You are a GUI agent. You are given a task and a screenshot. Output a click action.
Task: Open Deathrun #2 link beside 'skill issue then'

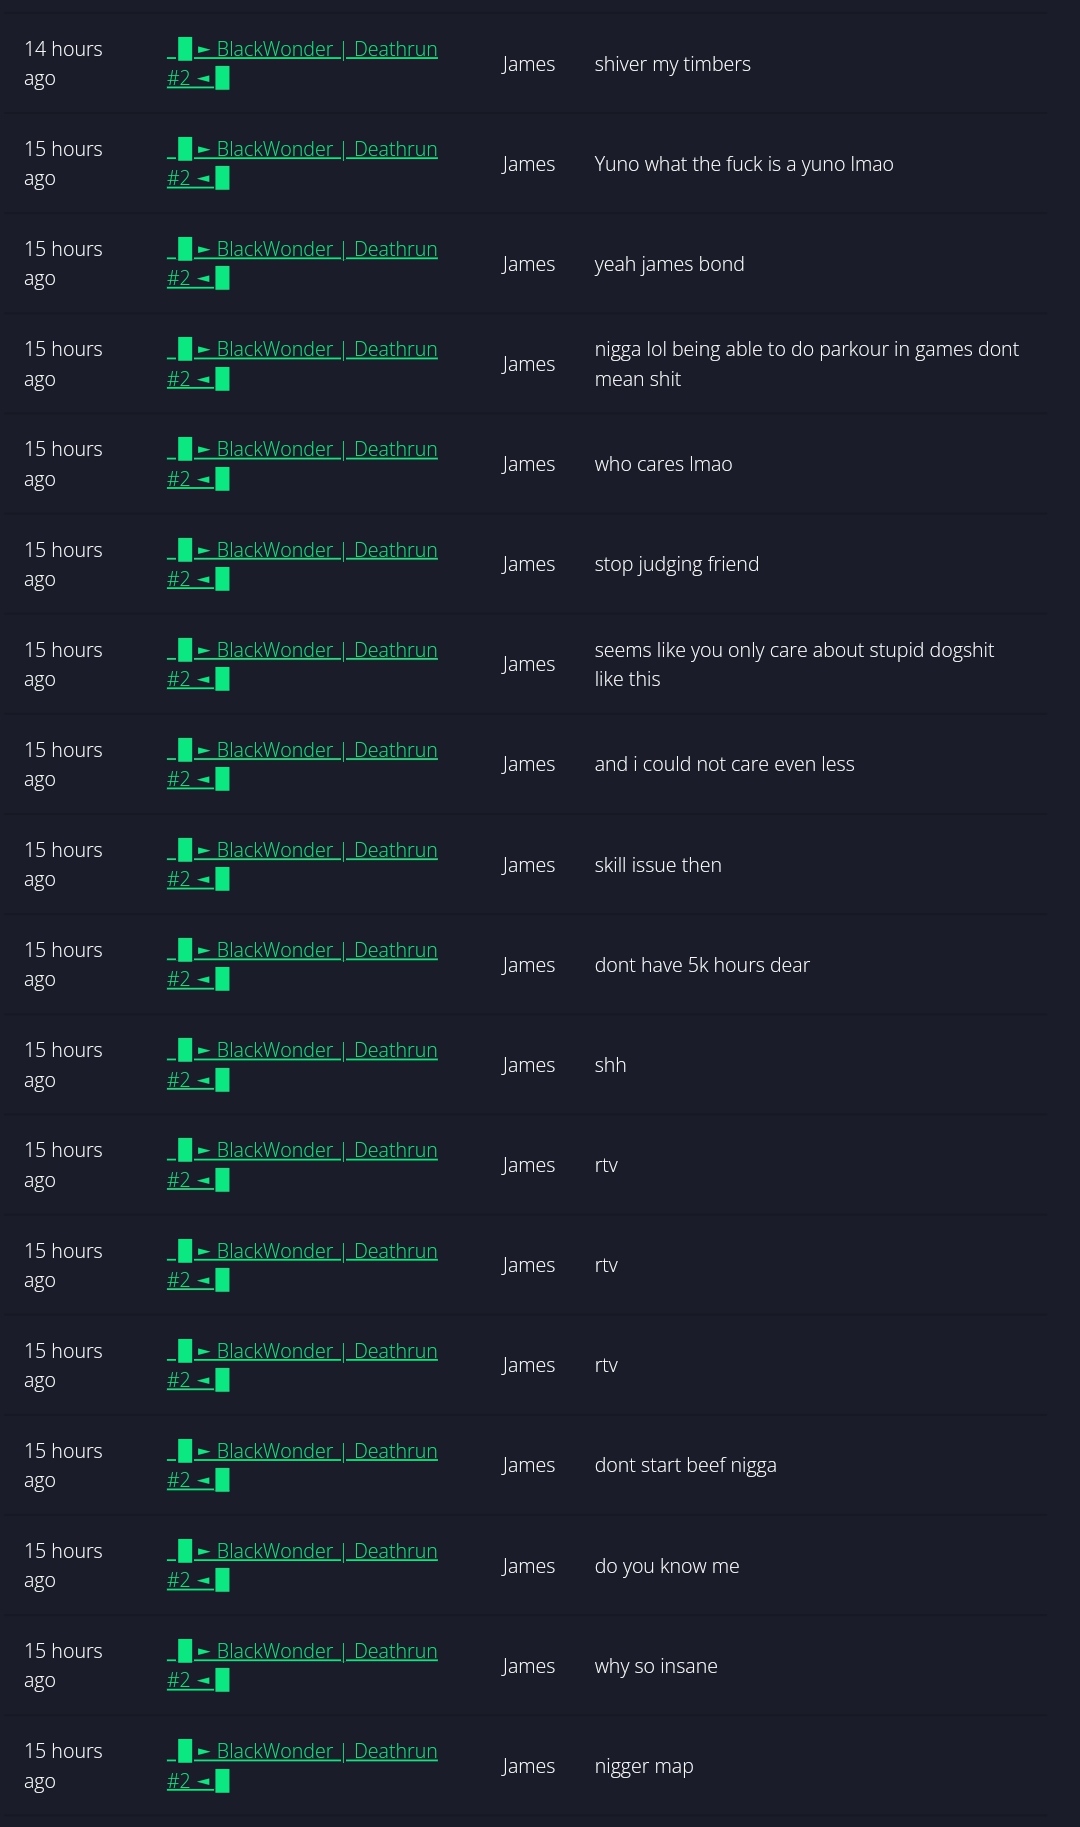point(302,864)
